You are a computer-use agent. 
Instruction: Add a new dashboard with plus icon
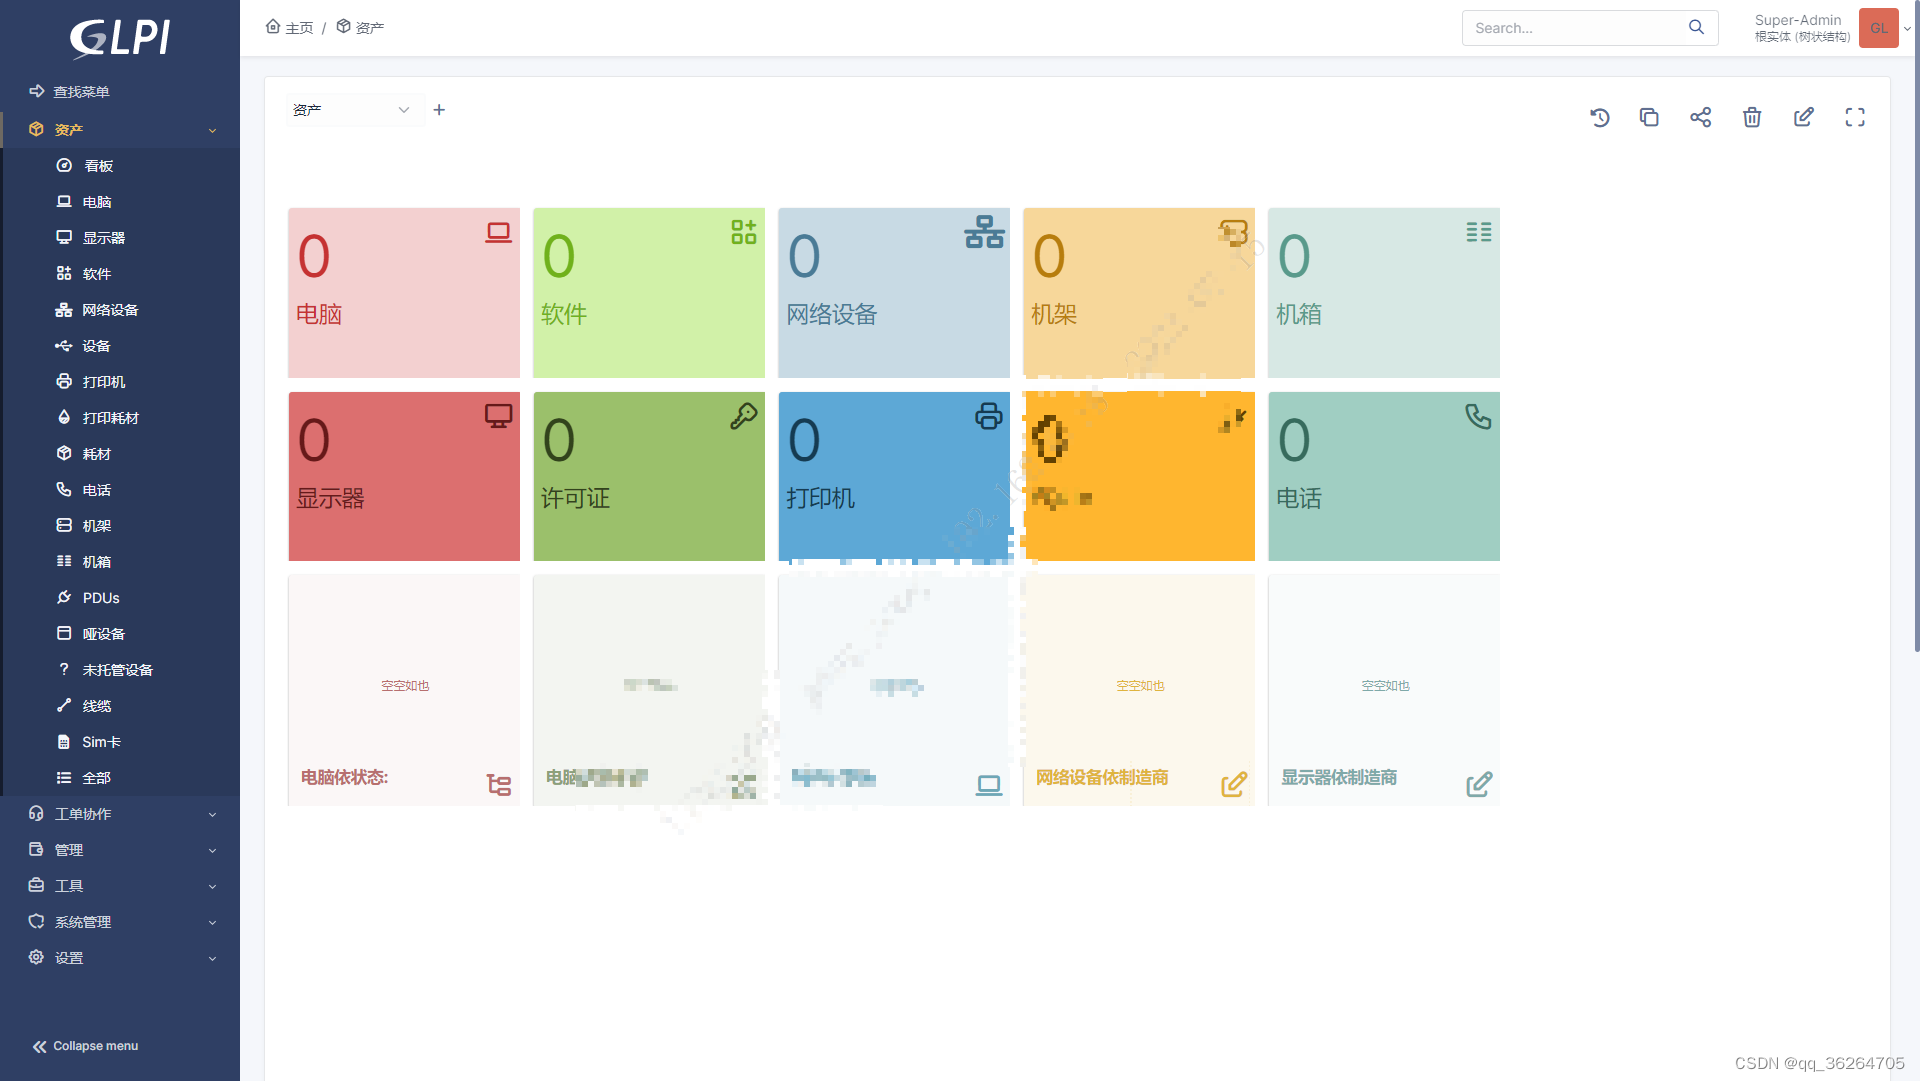(439, 110)
